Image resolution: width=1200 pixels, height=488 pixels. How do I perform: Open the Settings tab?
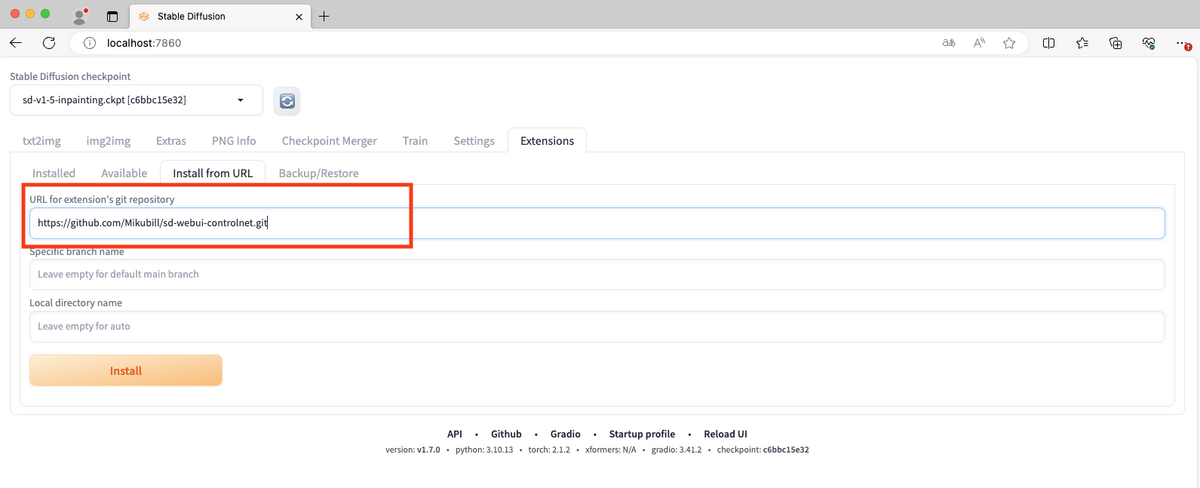474,141
